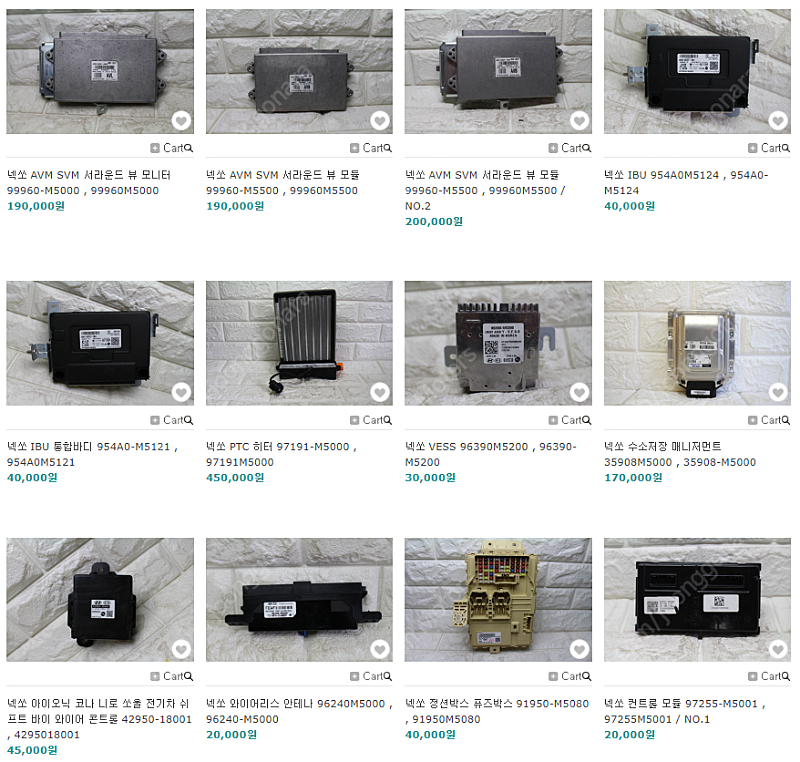
Task: Click heart icon on control module 97255-M5001
Action: pos(778,649)
